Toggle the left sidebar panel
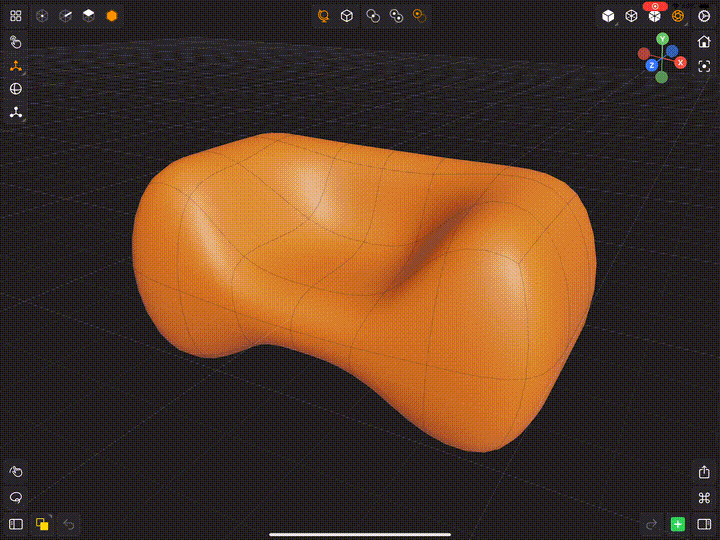The width and height of the screenshot is (720, 540). [16, 524]
